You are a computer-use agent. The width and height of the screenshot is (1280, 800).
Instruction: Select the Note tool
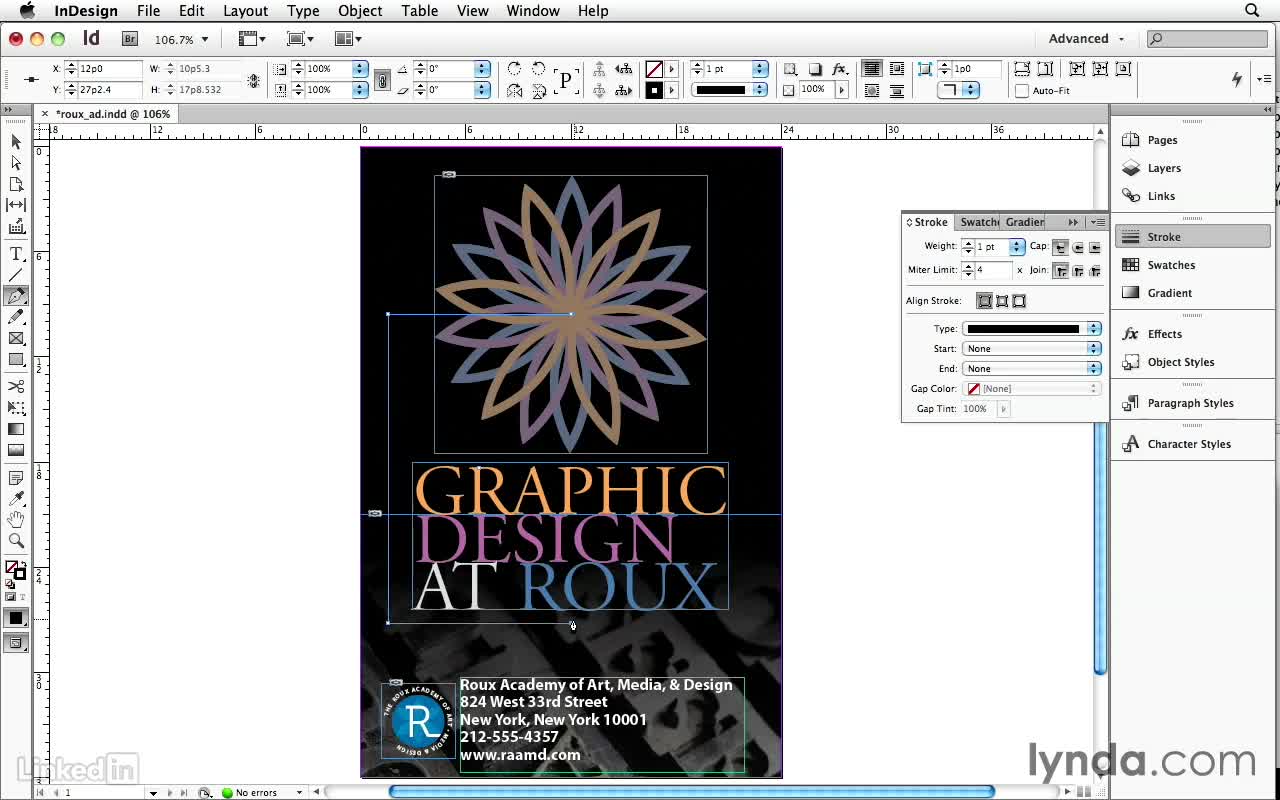pos(16,478)
